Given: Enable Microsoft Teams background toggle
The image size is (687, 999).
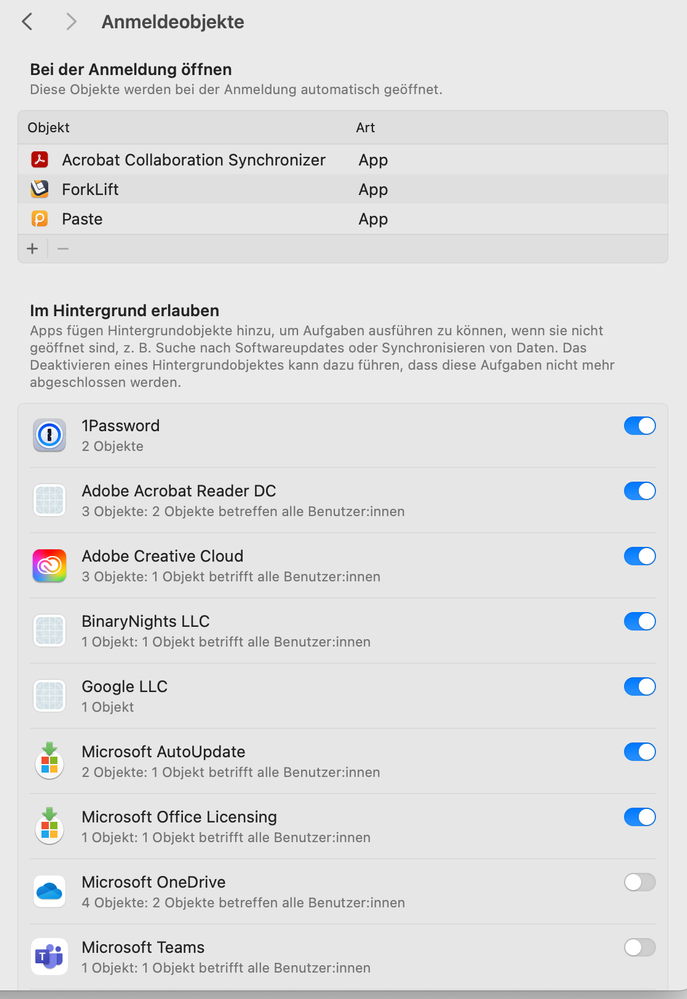Looking at the screenshot, I should pos(640,947).
